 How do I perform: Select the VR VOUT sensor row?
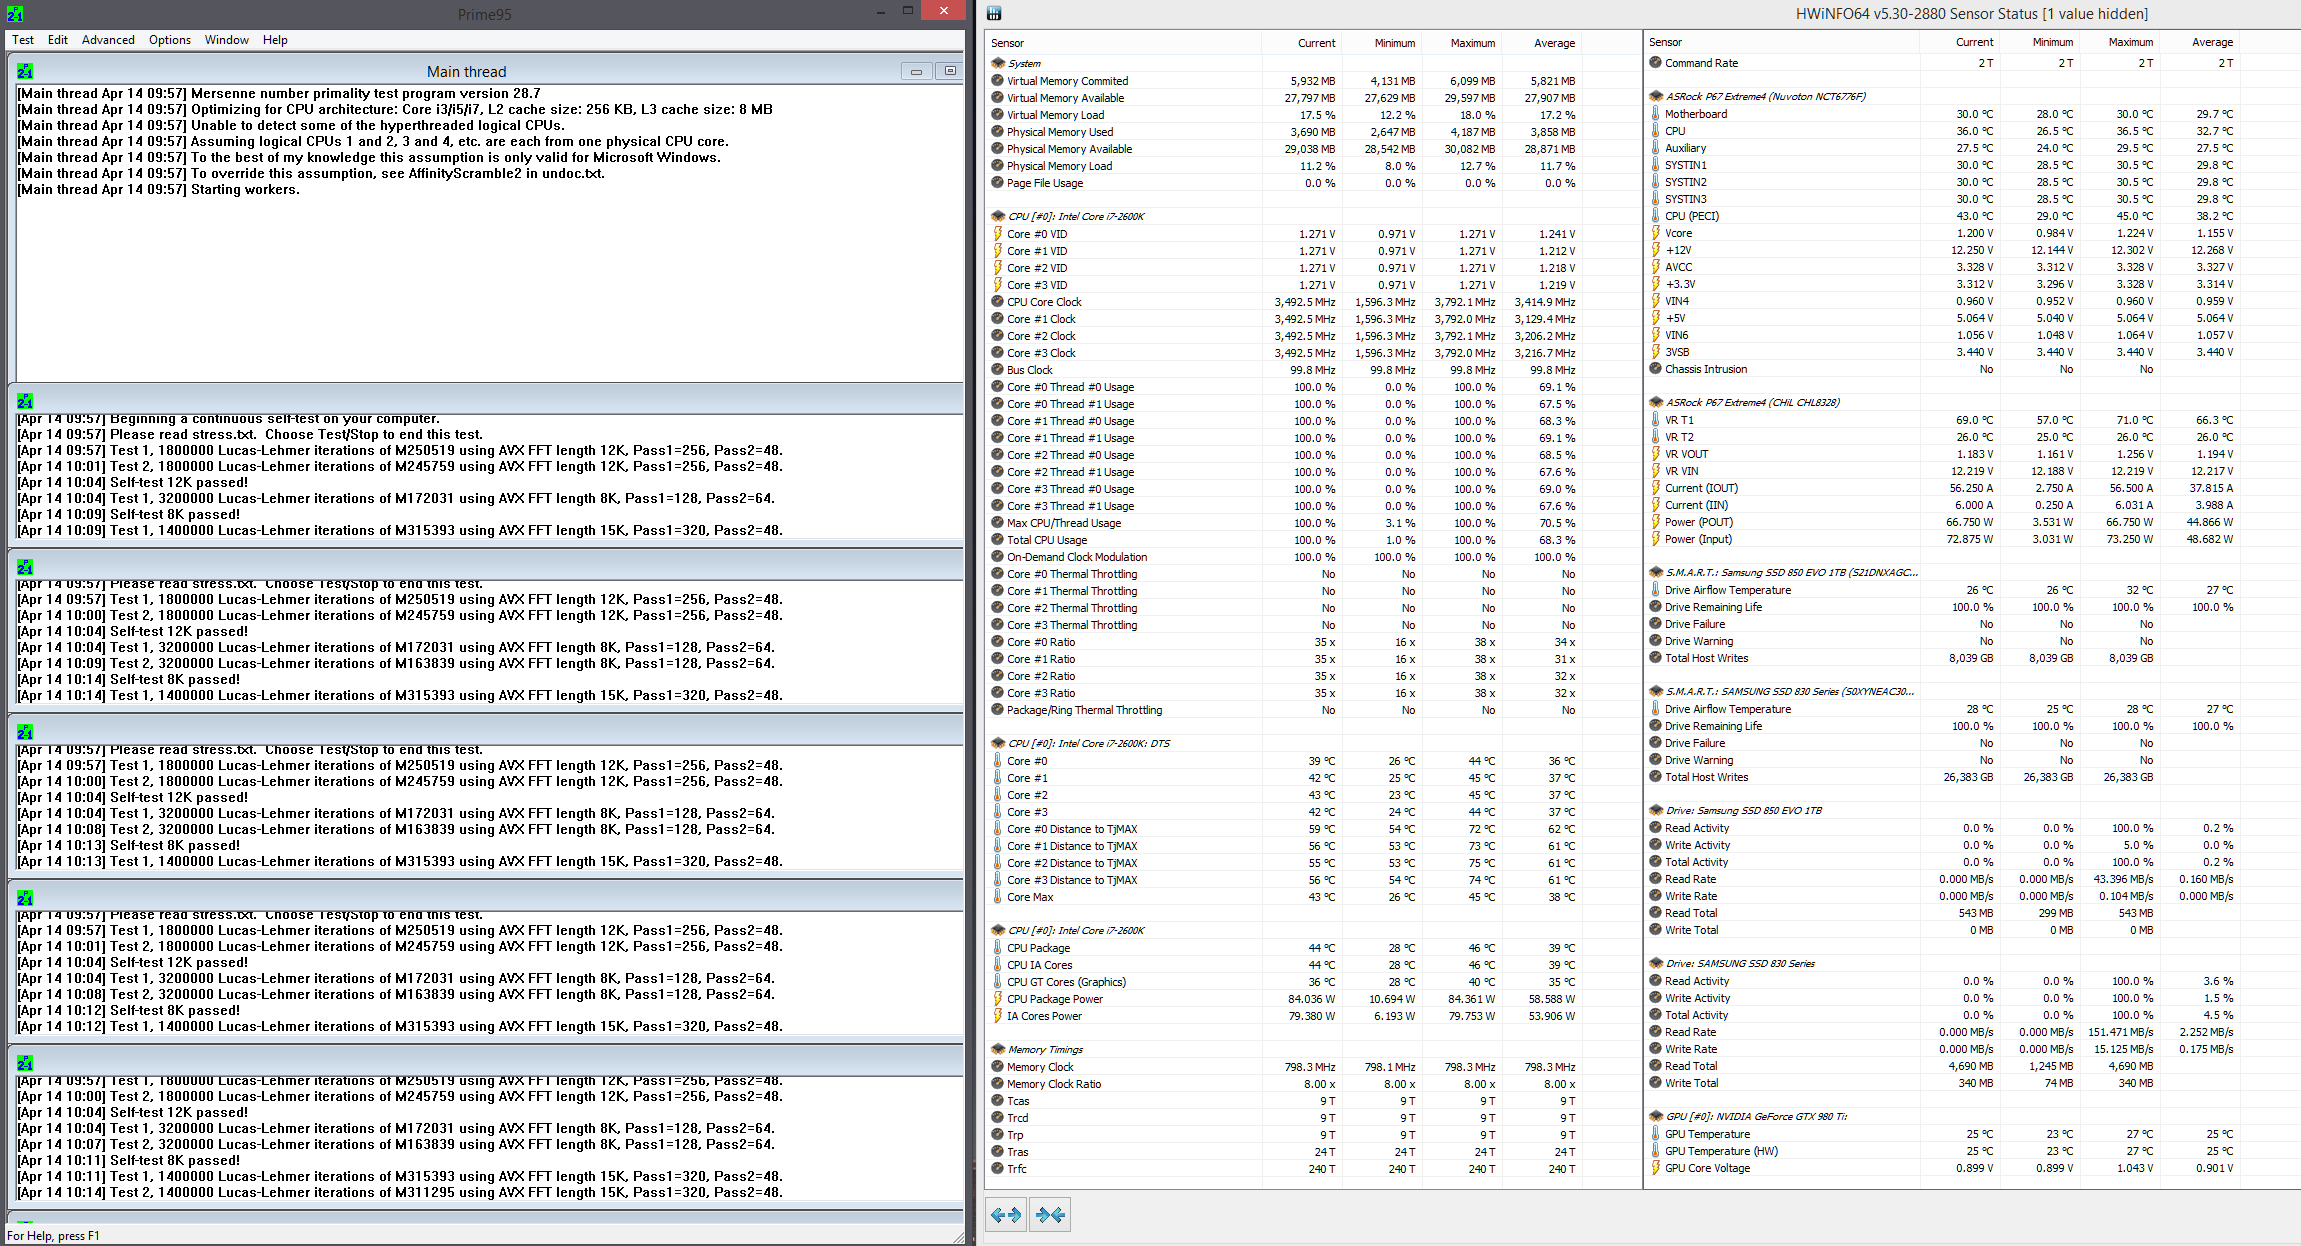click(x=1941, y=454)
